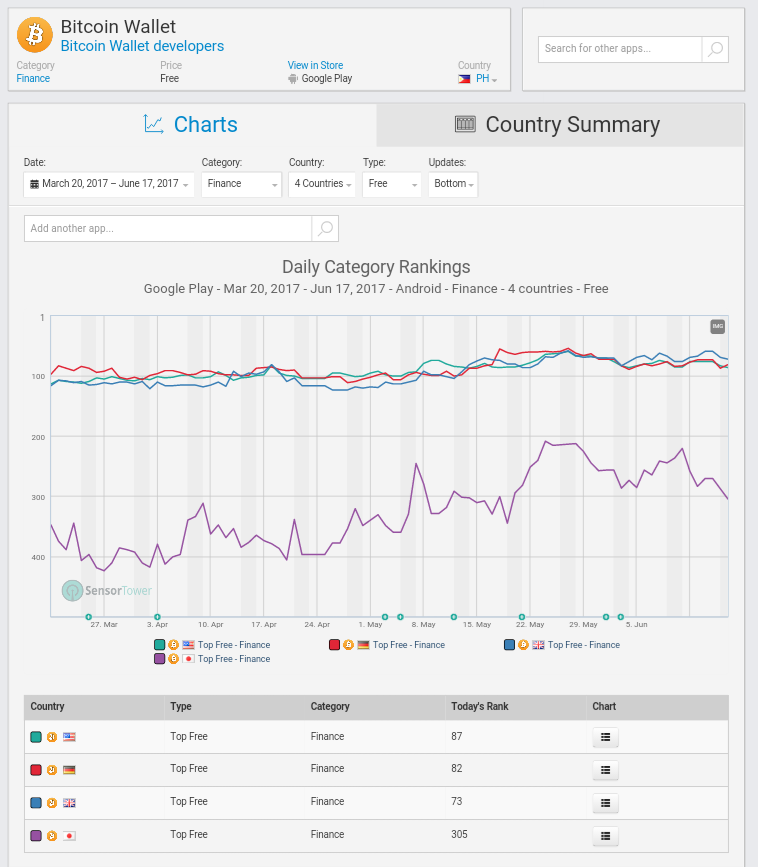The height and width of the screenshot is (867, 758).
Task: Open chart list for UK row
Action: (x=604, y=802)
